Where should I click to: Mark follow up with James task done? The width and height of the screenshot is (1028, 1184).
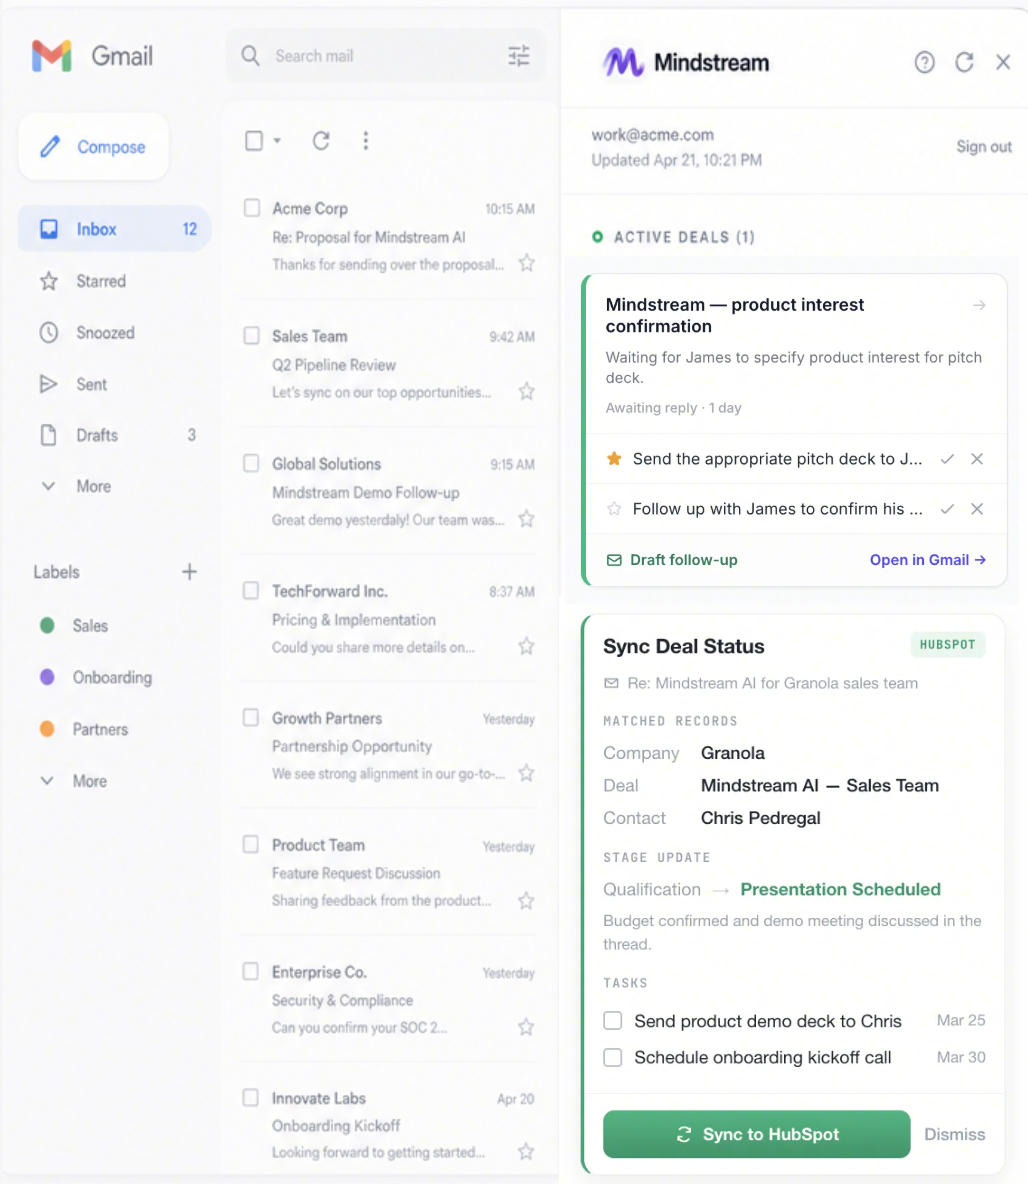click(x=947, y=509)
